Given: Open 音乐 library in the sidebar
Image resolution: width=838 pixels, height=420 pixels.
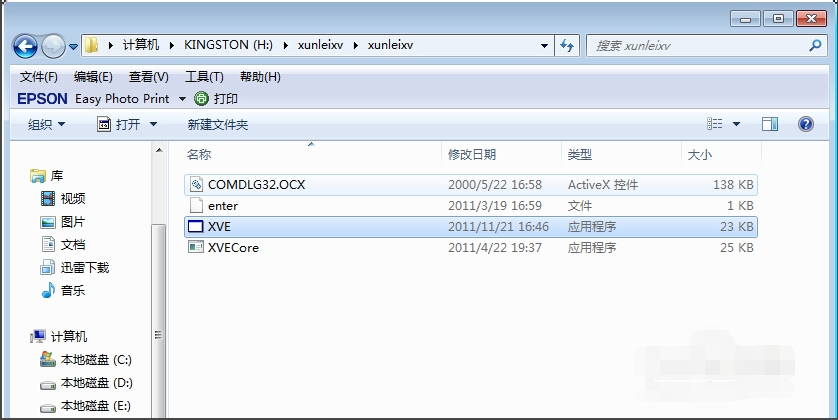Looking at the screenshot, I should [x=63, y=291].
